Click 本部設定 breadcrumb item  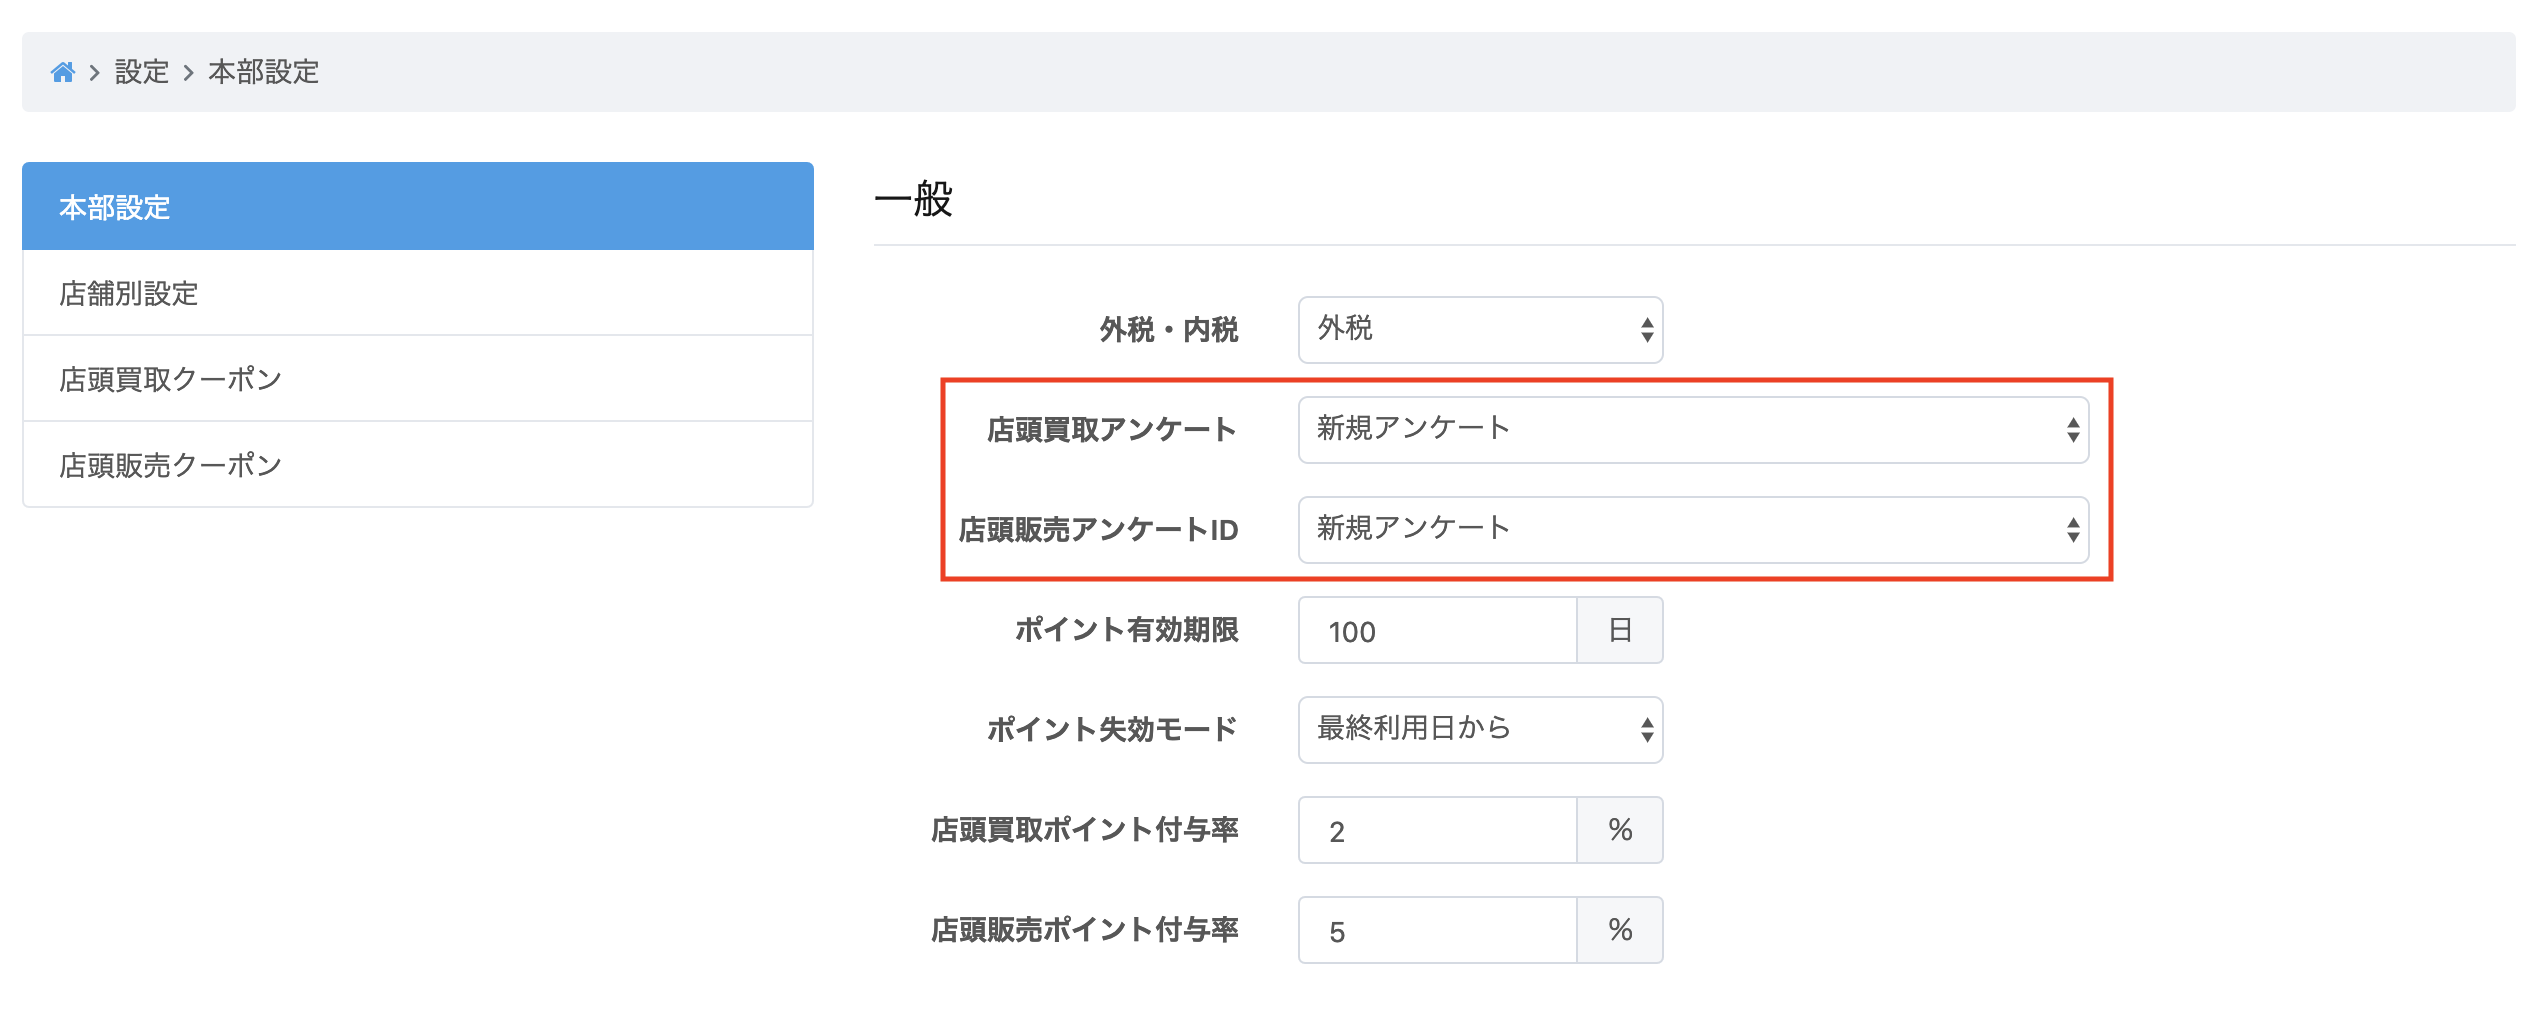(263, 72)
